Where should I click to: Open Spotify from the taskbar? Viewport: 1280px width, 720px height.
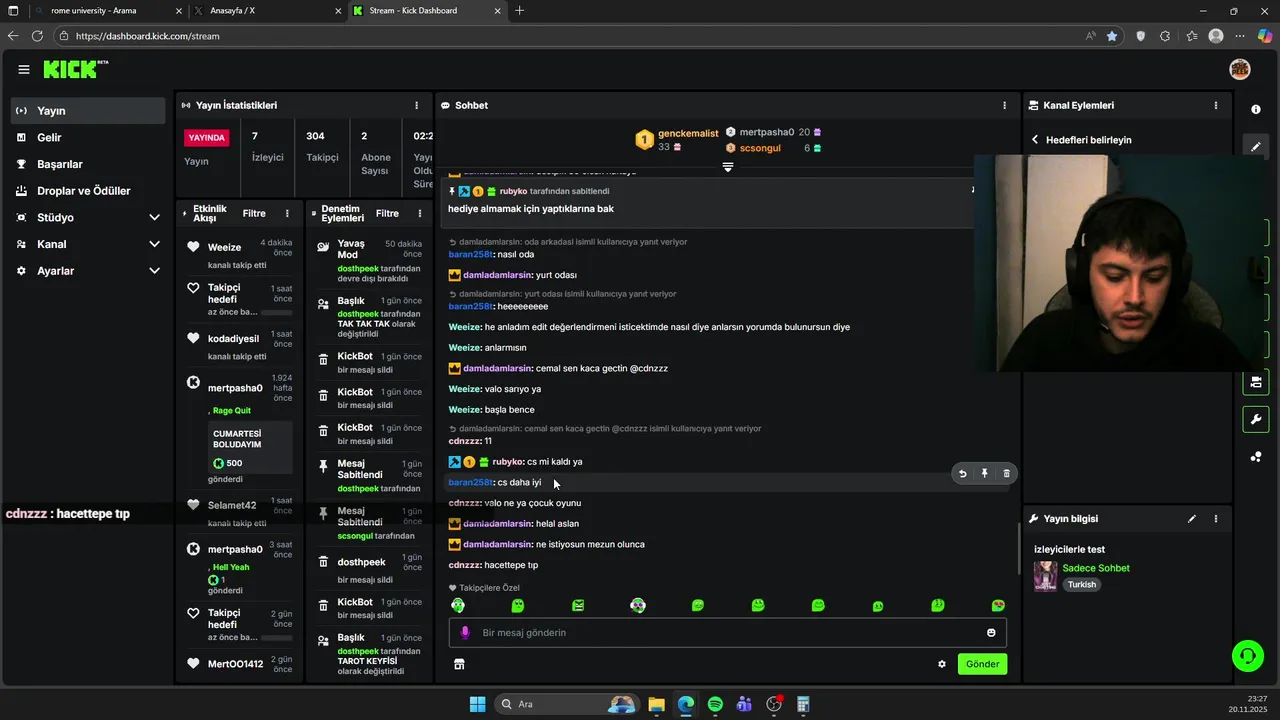point(715,704)
